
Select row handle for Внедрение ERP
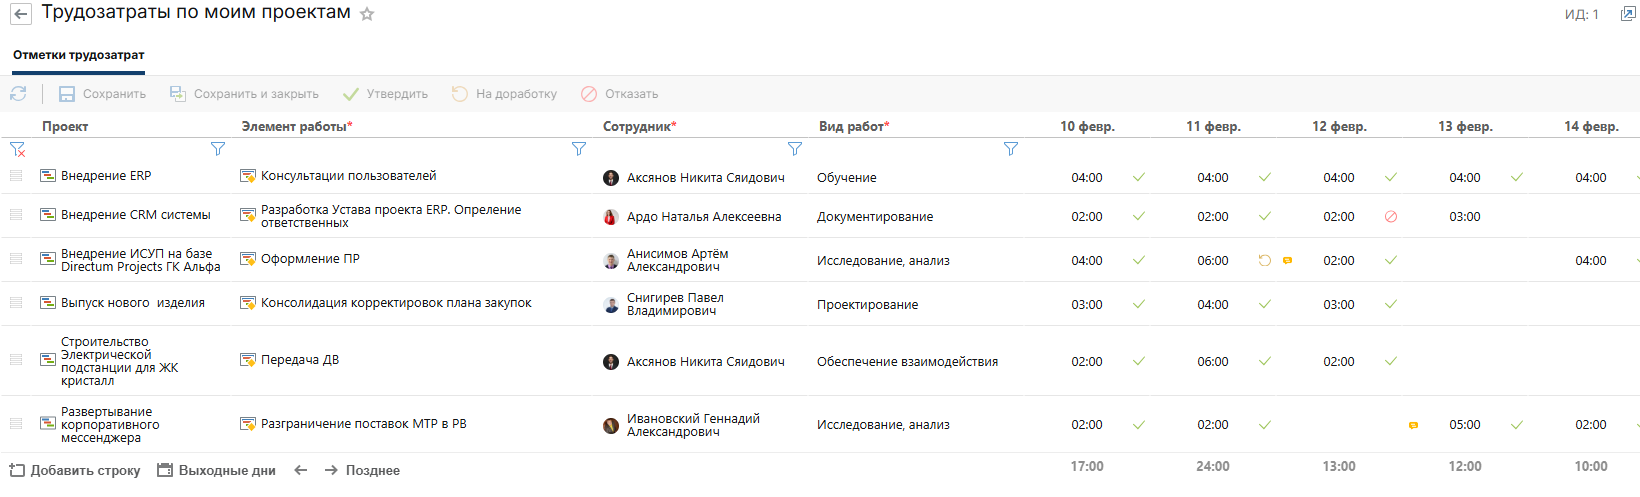(16, 176)
